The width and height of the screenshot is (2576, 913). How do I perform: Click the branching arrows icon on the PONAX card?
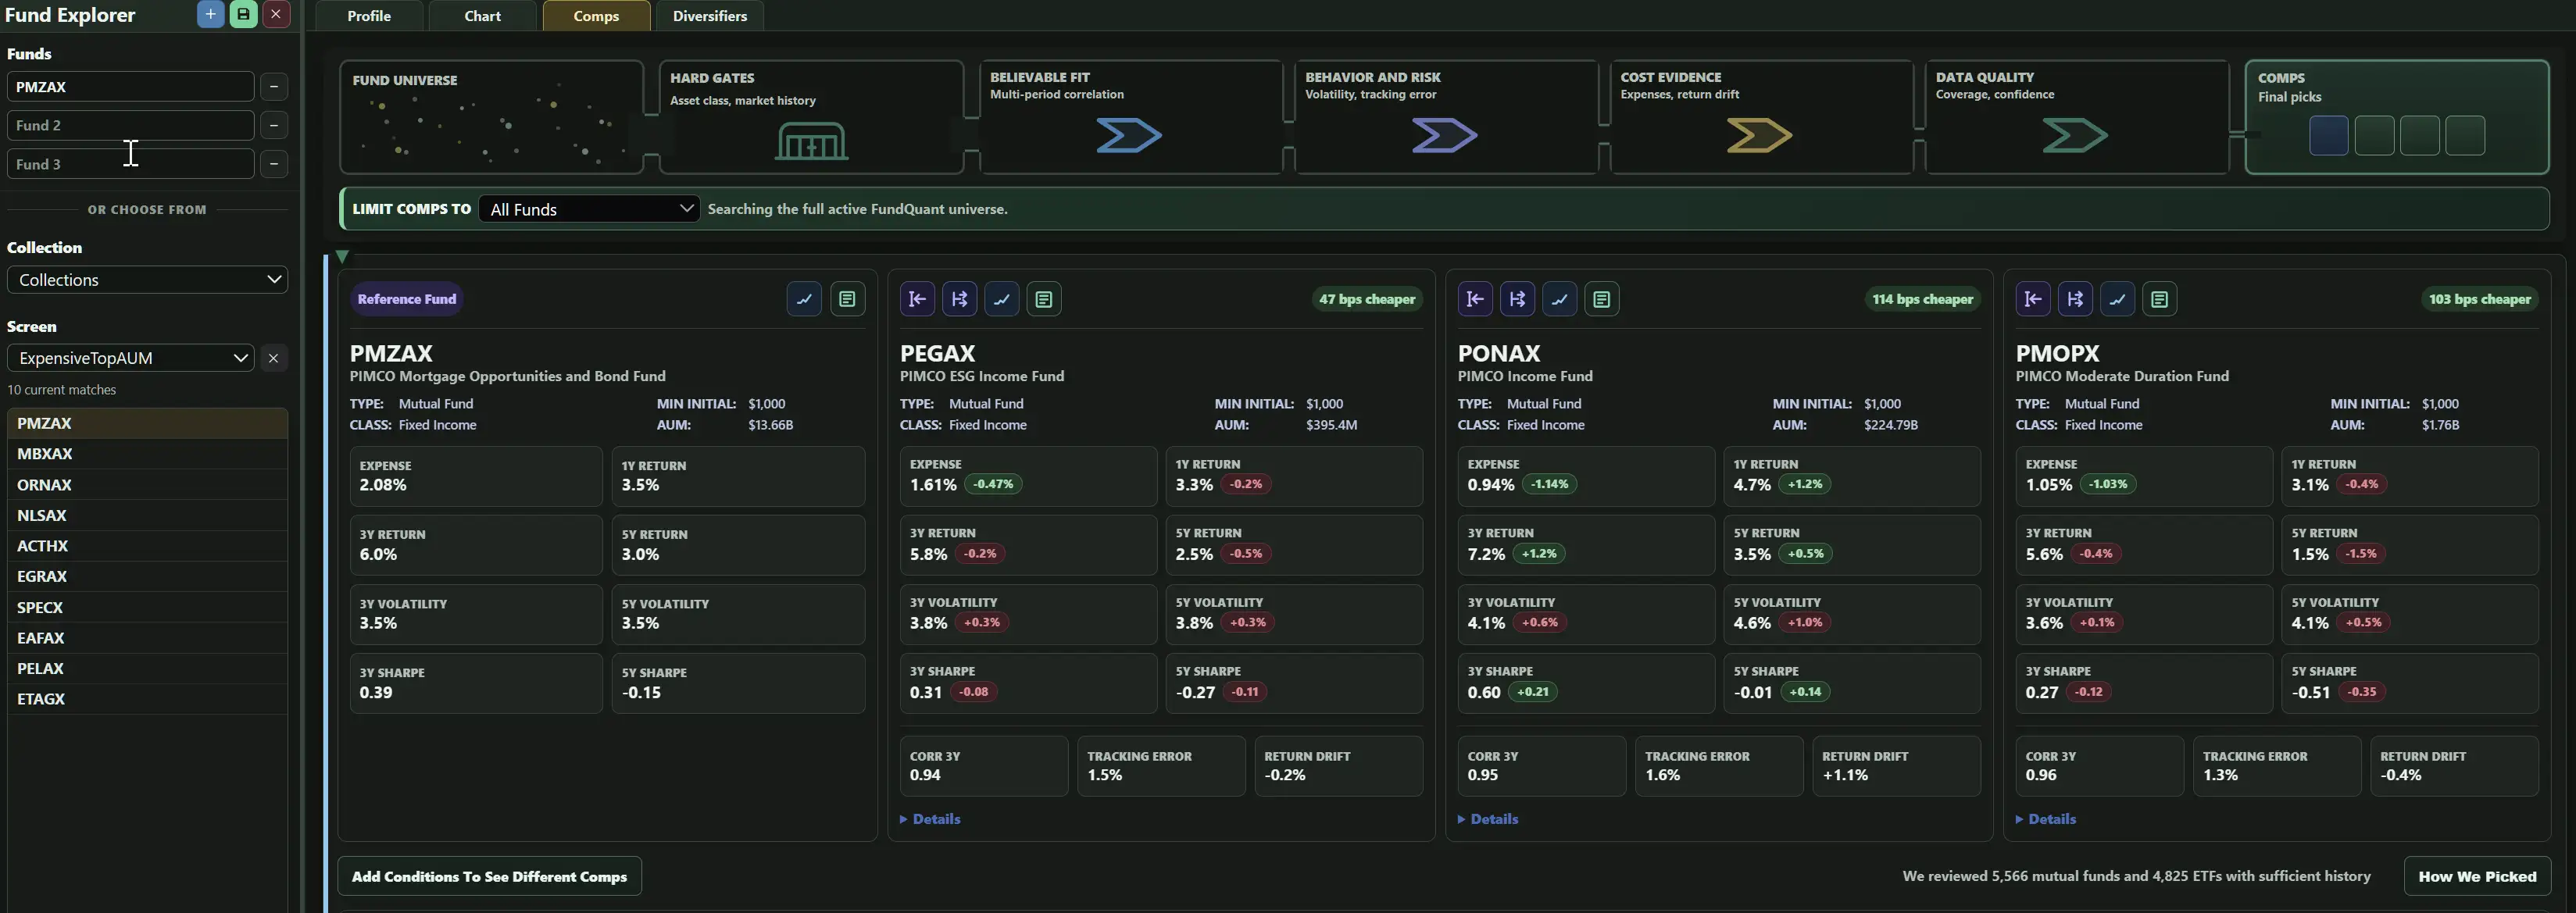(1518, 299)
